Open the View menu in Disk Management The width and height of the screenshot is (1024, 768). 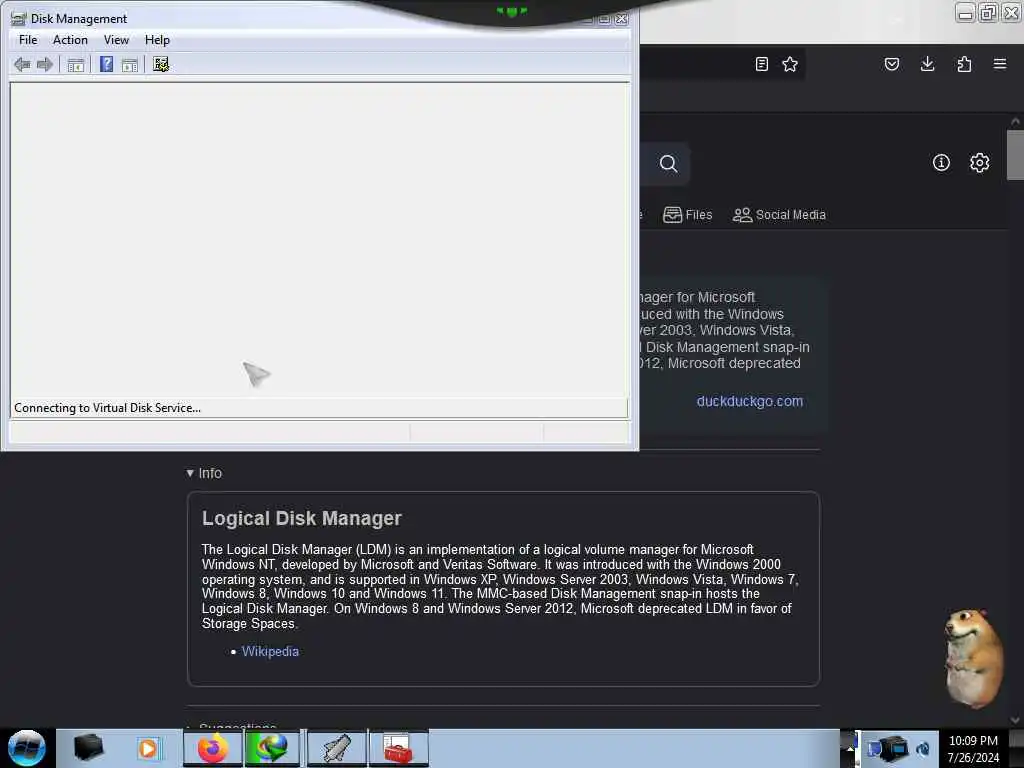(116, 40)
